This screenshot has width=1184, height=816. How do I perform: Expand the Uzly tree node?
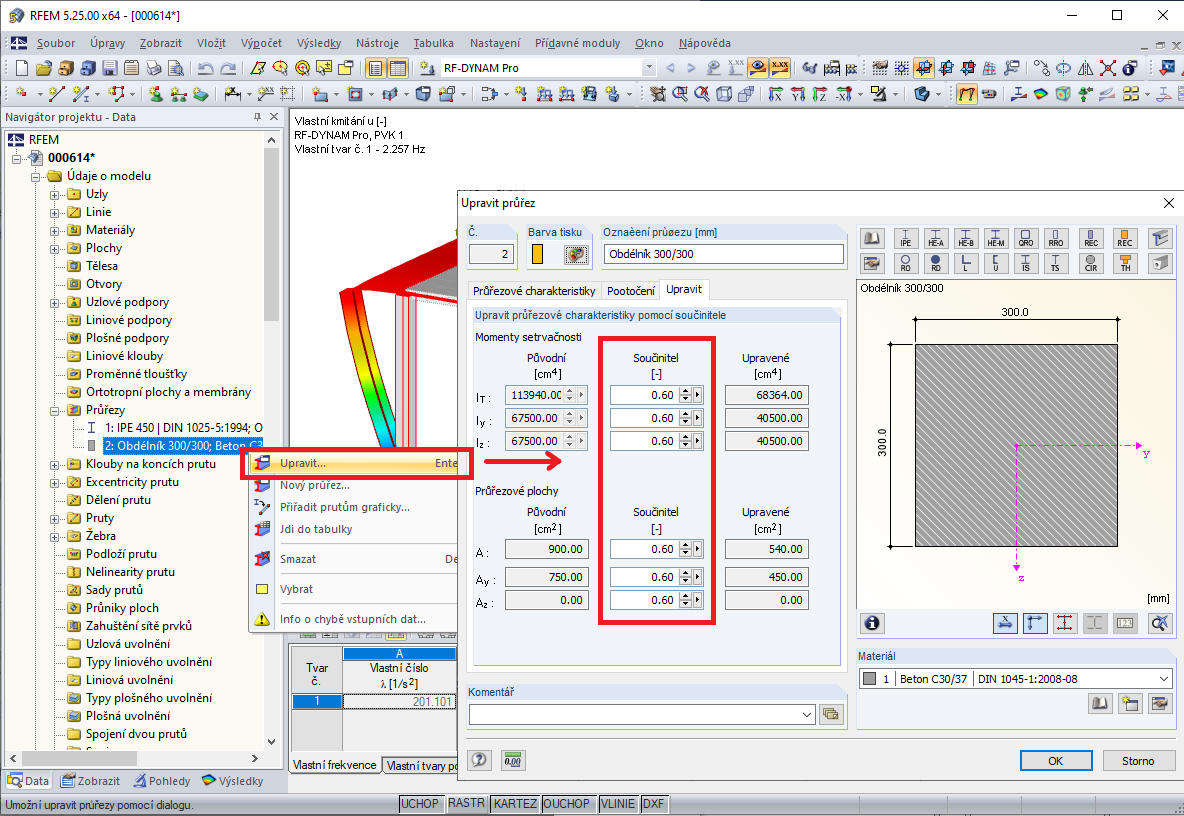coord(54,195)
